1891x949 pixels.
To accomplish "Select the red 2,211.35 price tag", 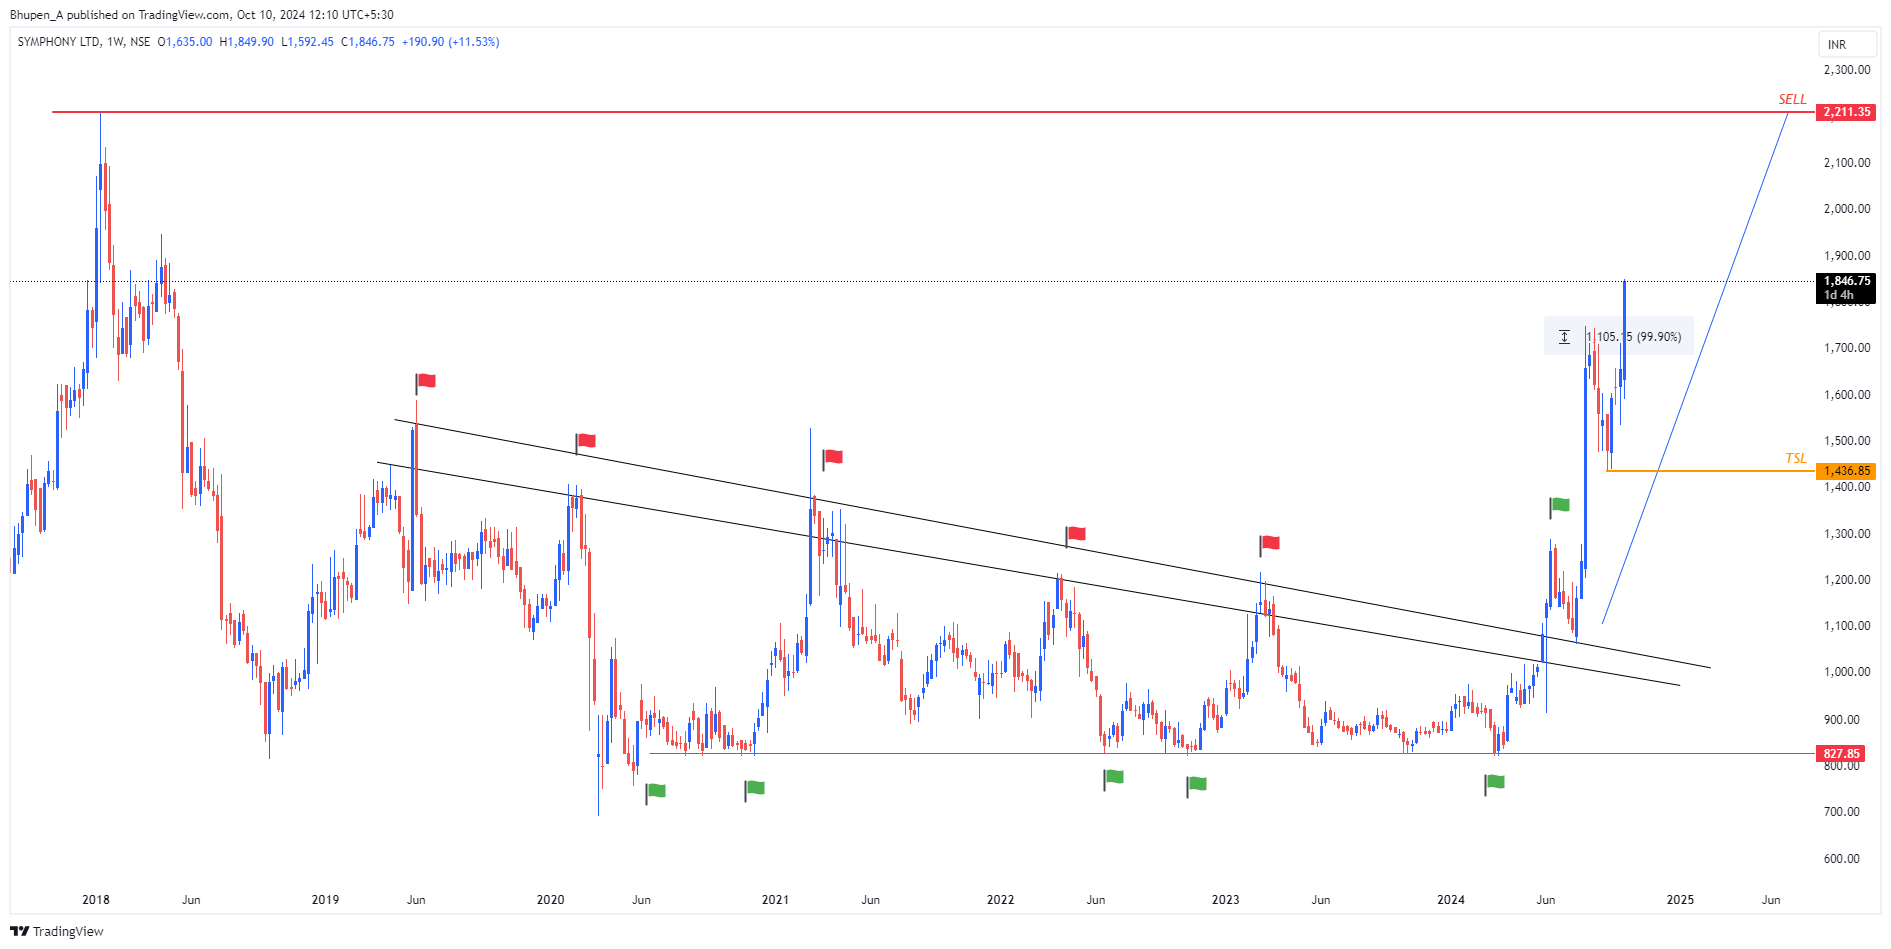I will [1846, 112].
